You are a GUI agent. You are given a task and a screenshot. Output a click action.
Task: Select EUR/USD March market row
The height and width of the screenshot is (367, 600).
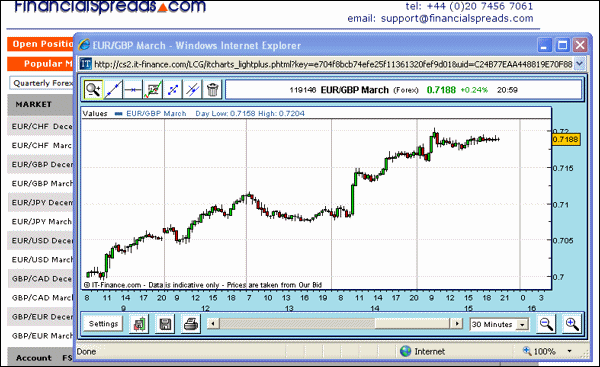click(x=41, y=260)
